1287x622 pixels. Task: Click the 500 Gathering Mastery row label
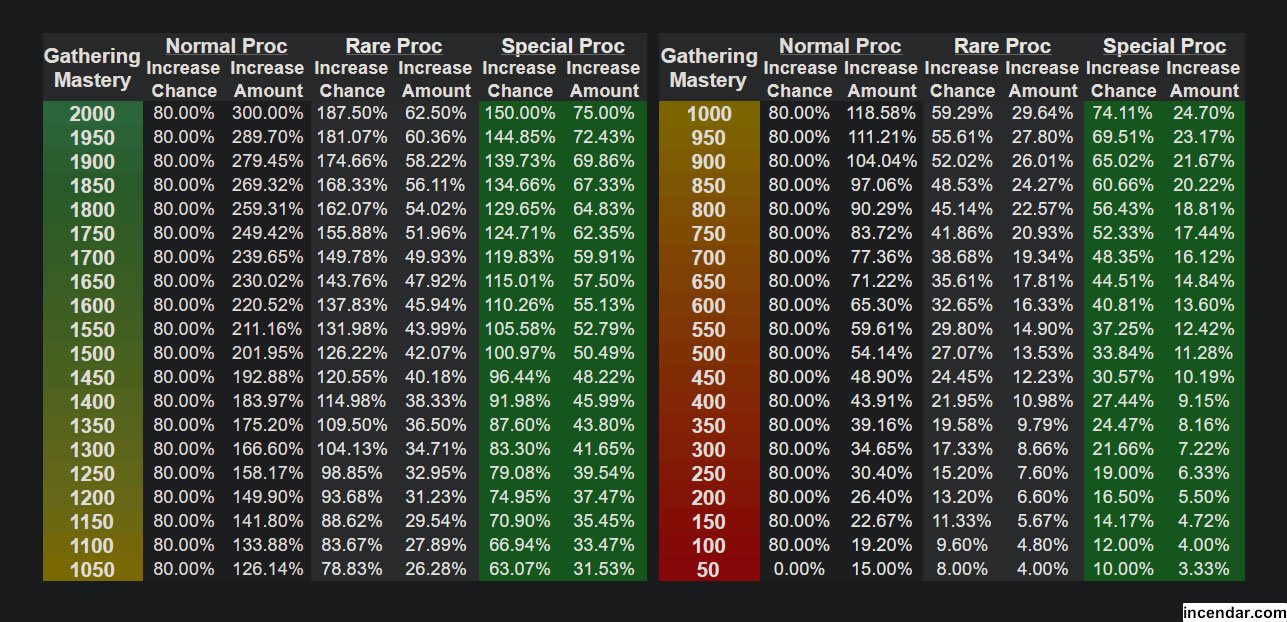(708, 354)
